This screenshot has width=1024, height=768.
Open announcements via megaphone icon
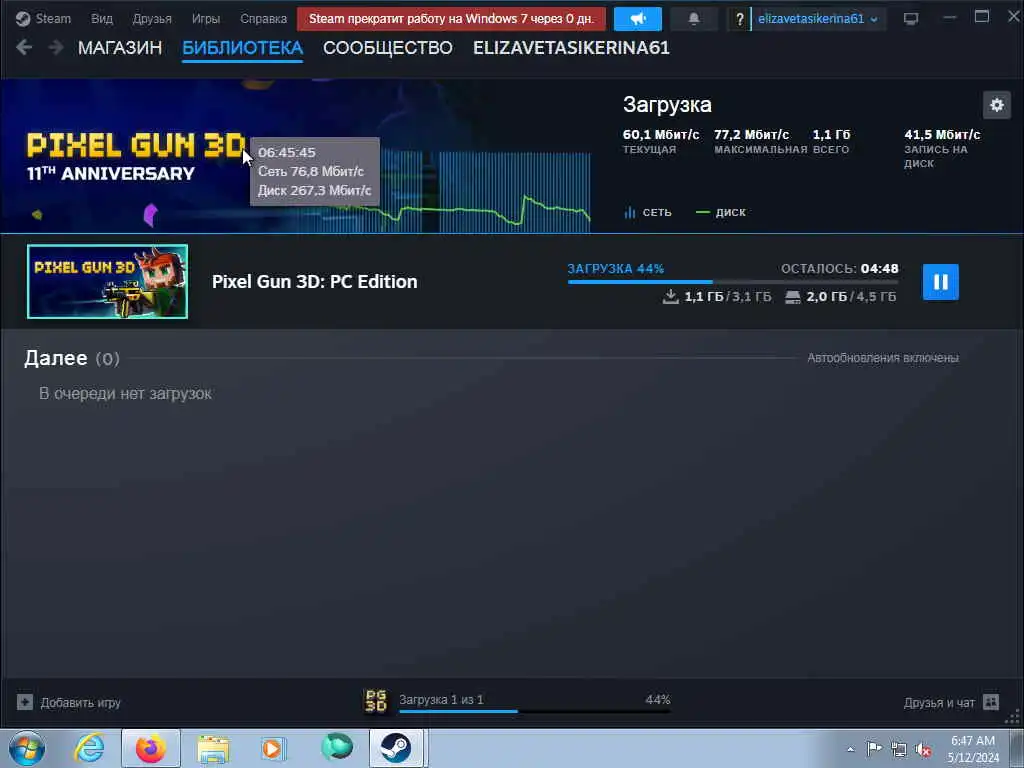pos(637,19)
